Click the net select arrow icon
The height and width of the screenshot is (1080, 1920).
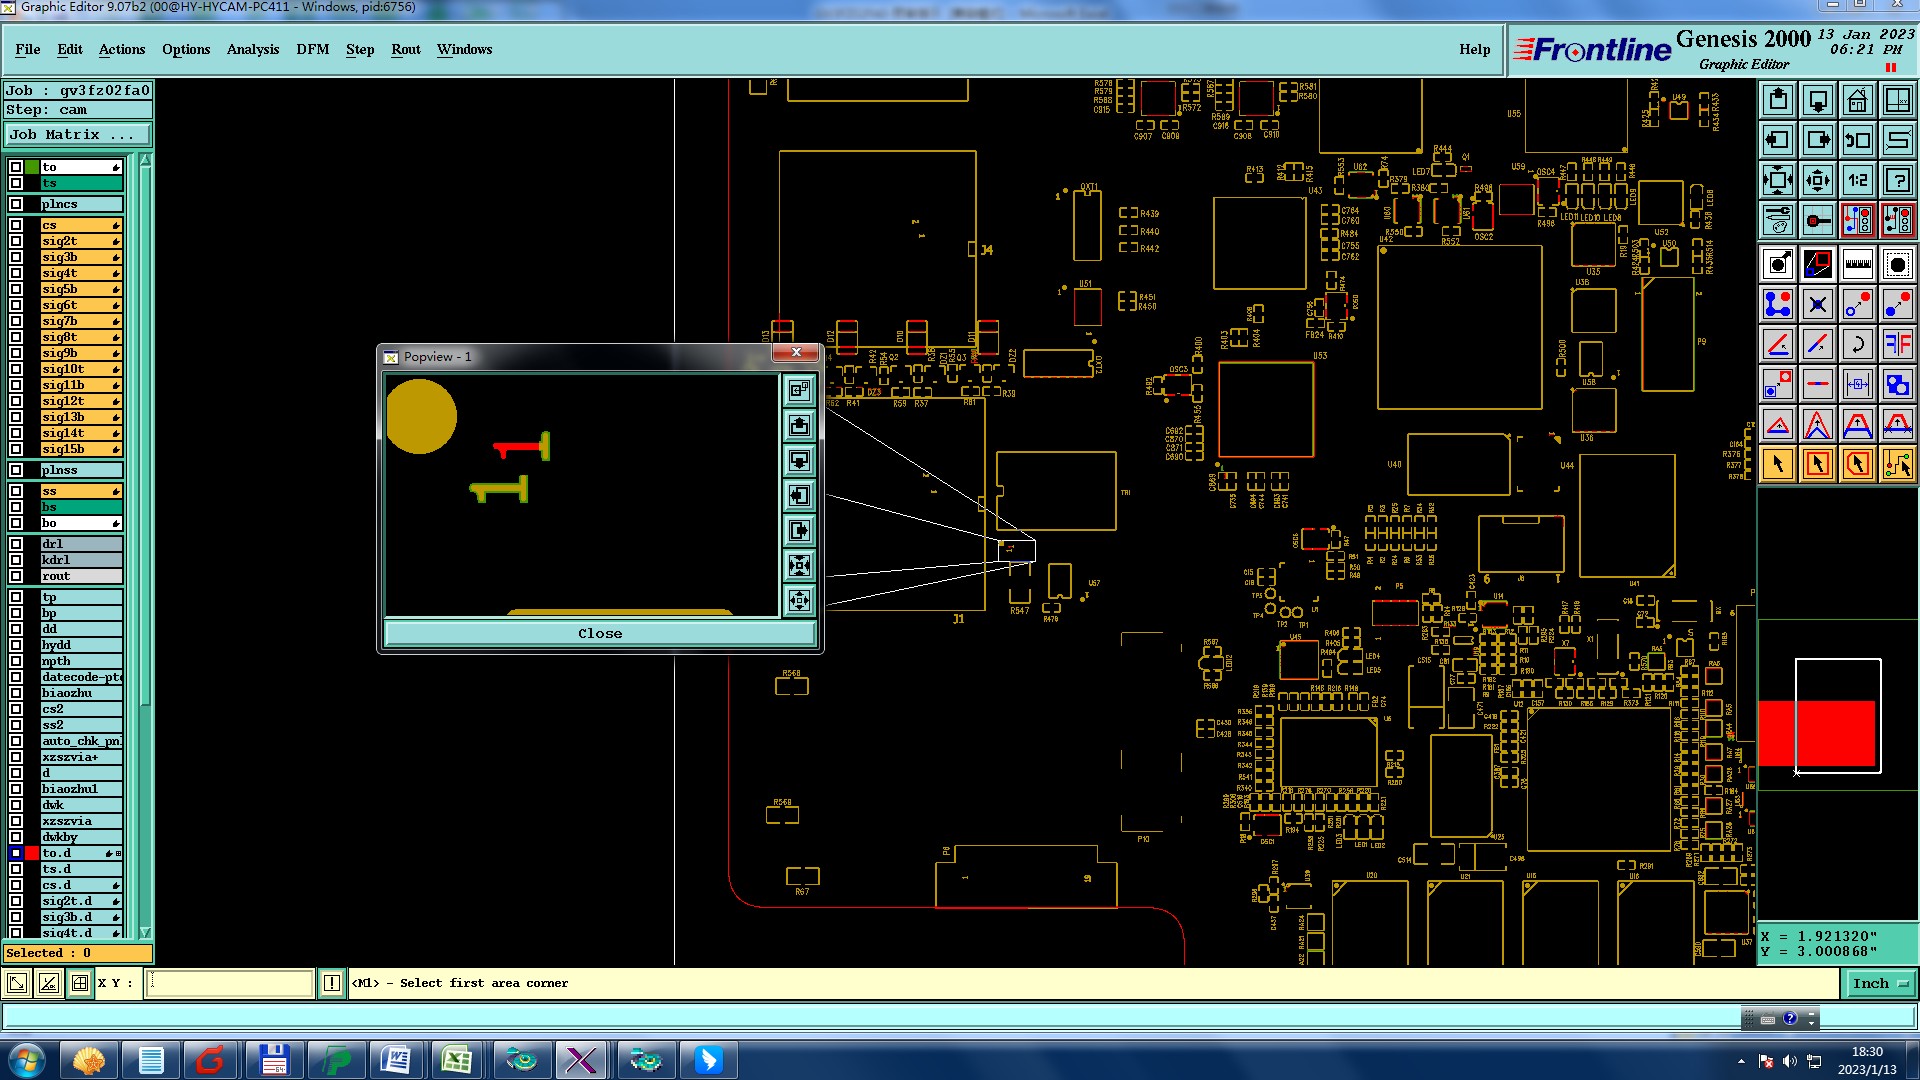coord(1897,464)
